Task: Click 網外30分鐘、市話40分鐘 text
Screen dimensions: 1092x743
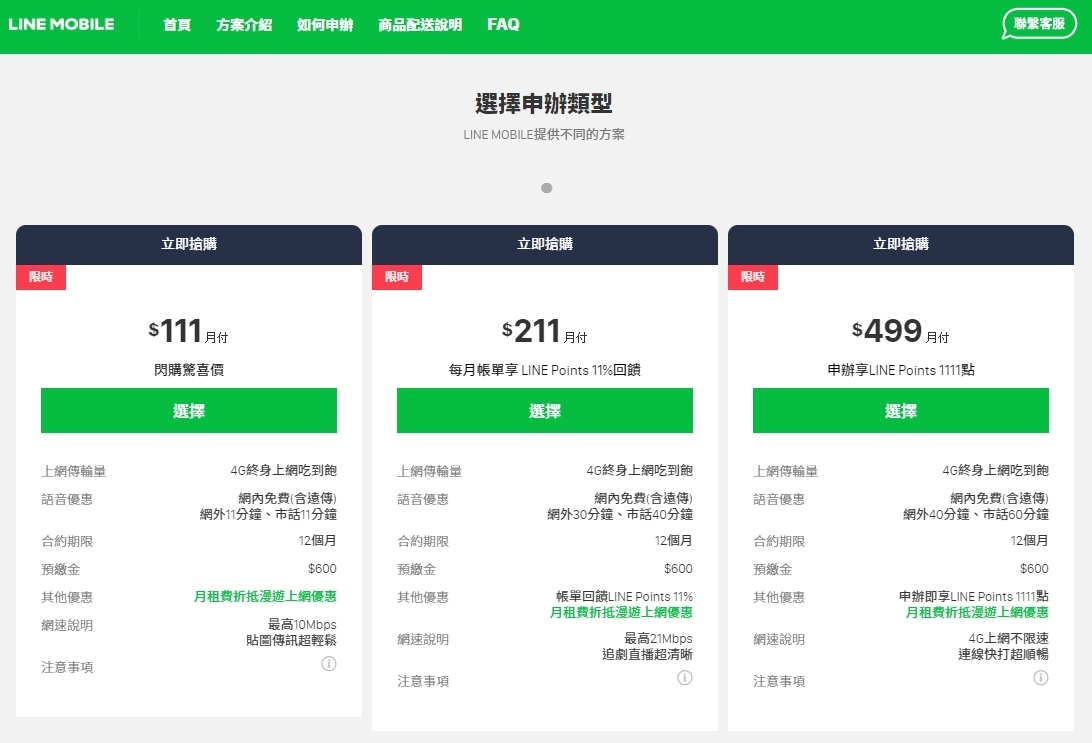Action: [620, 515]
